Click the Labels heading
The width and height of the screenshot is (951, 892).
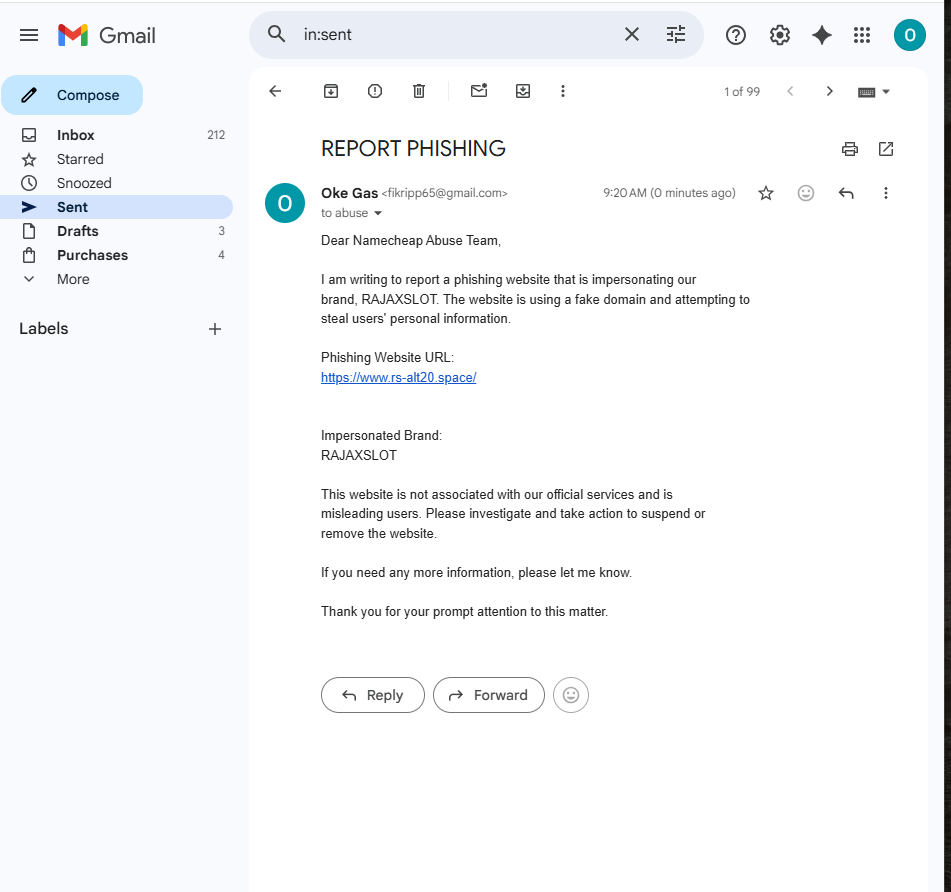pos(44,329)
